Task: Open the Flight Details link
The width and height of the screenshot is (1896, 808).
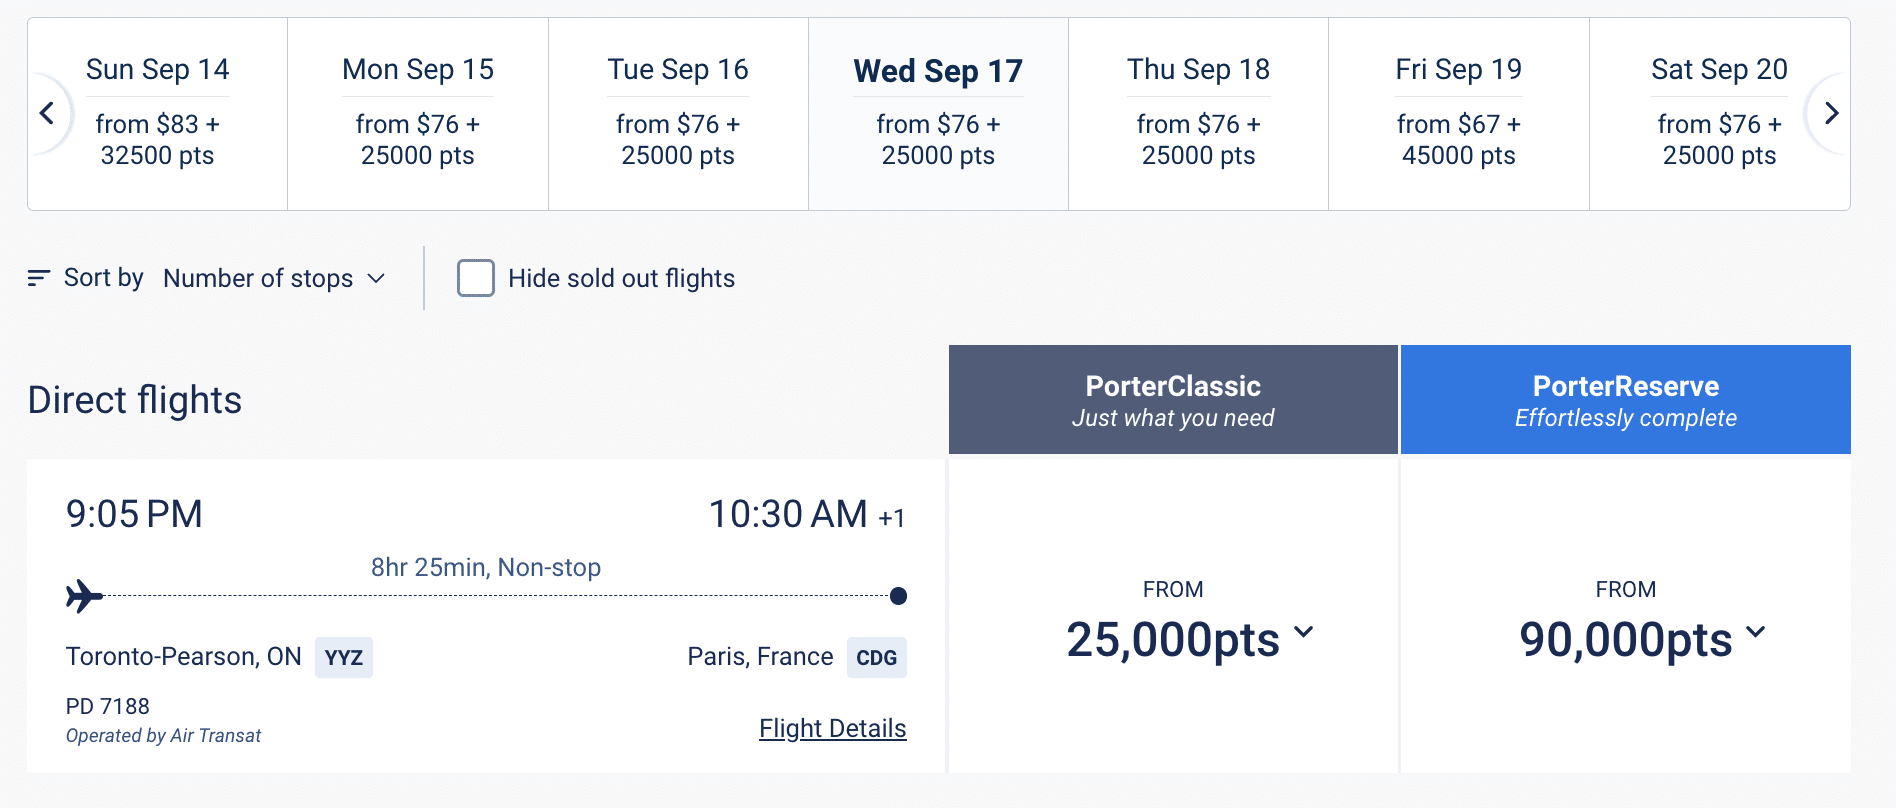Action: 832,728
